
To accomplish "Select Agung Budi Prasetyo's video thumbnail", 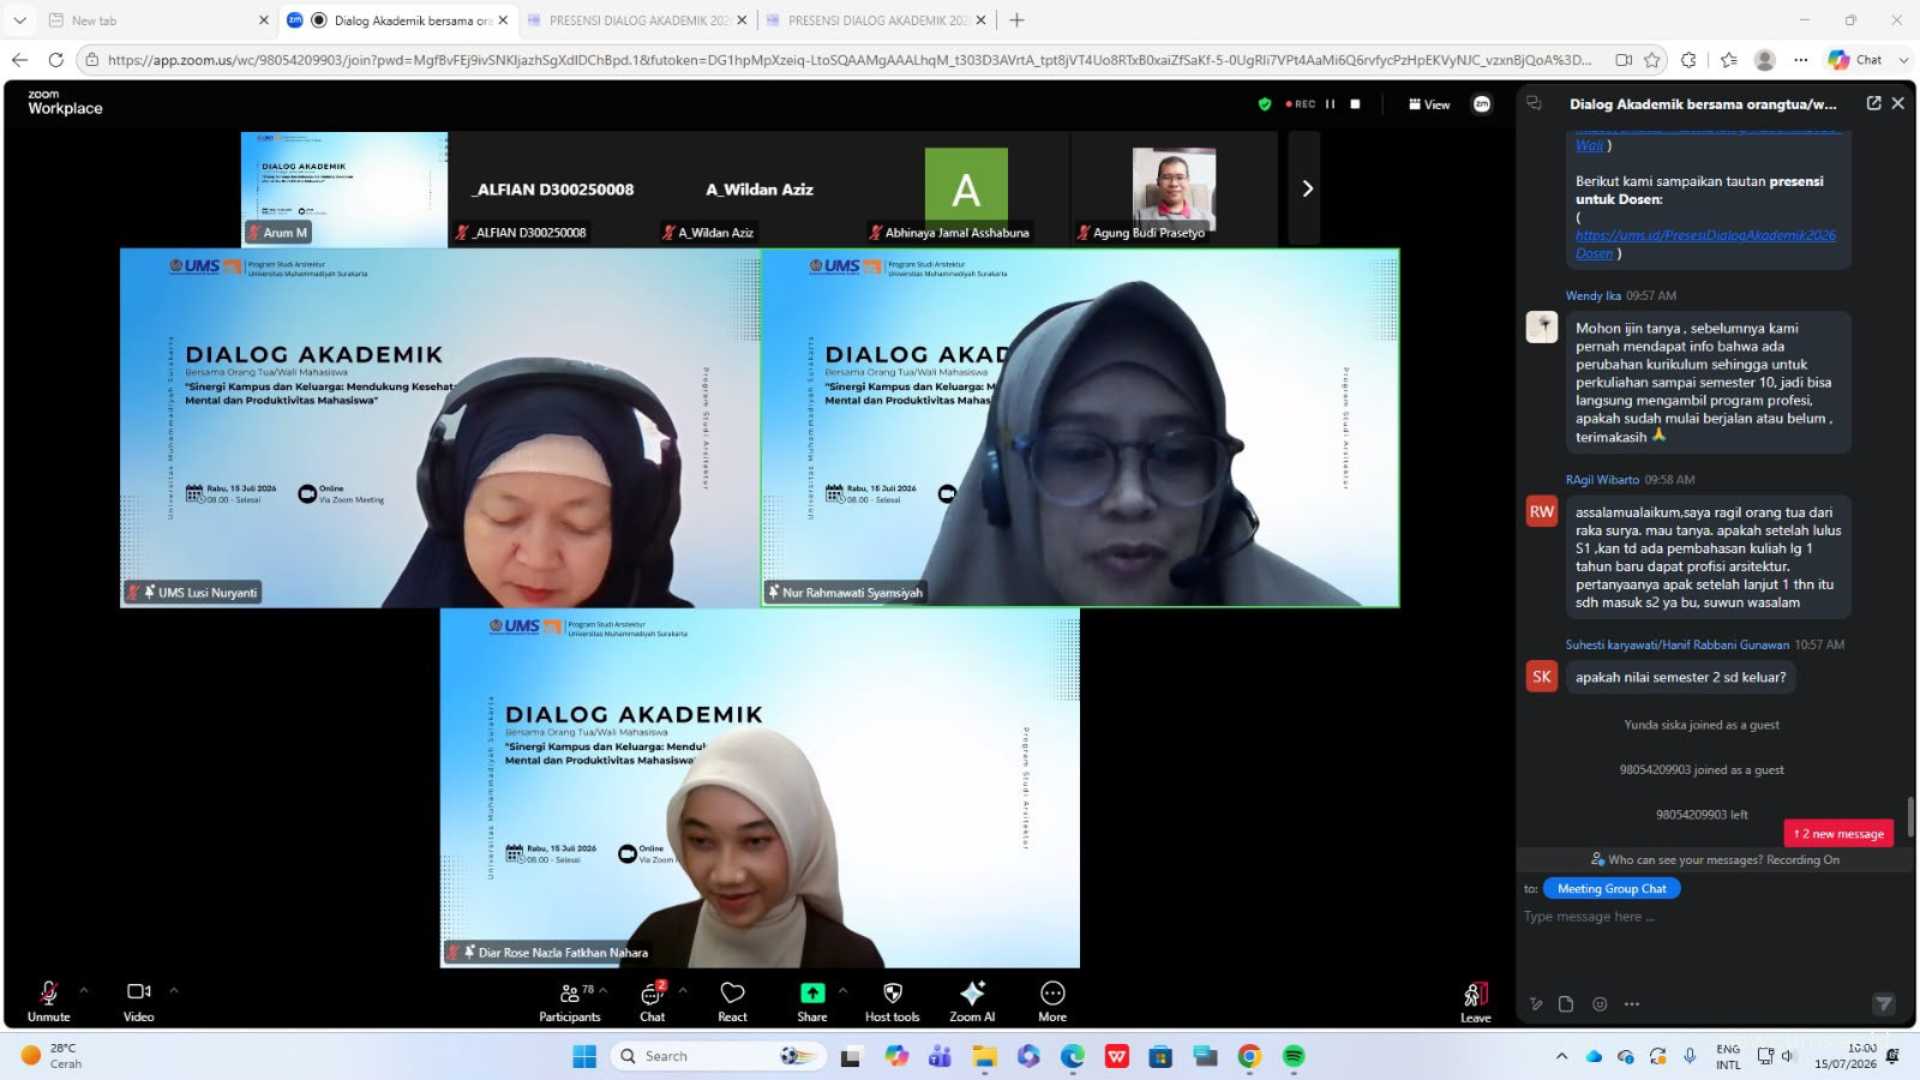I will tap(1174, 188).
